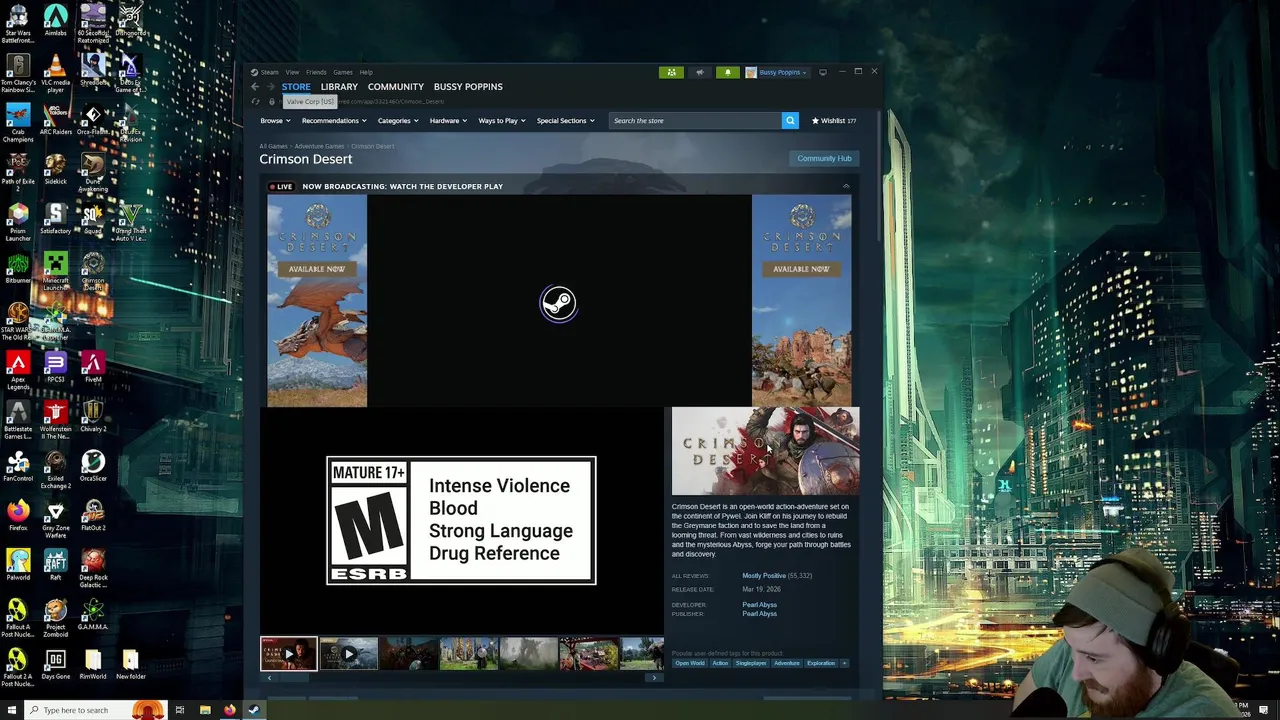Click the Exploration tag
Screen dimensions: 1280x720
click(821, 663)
